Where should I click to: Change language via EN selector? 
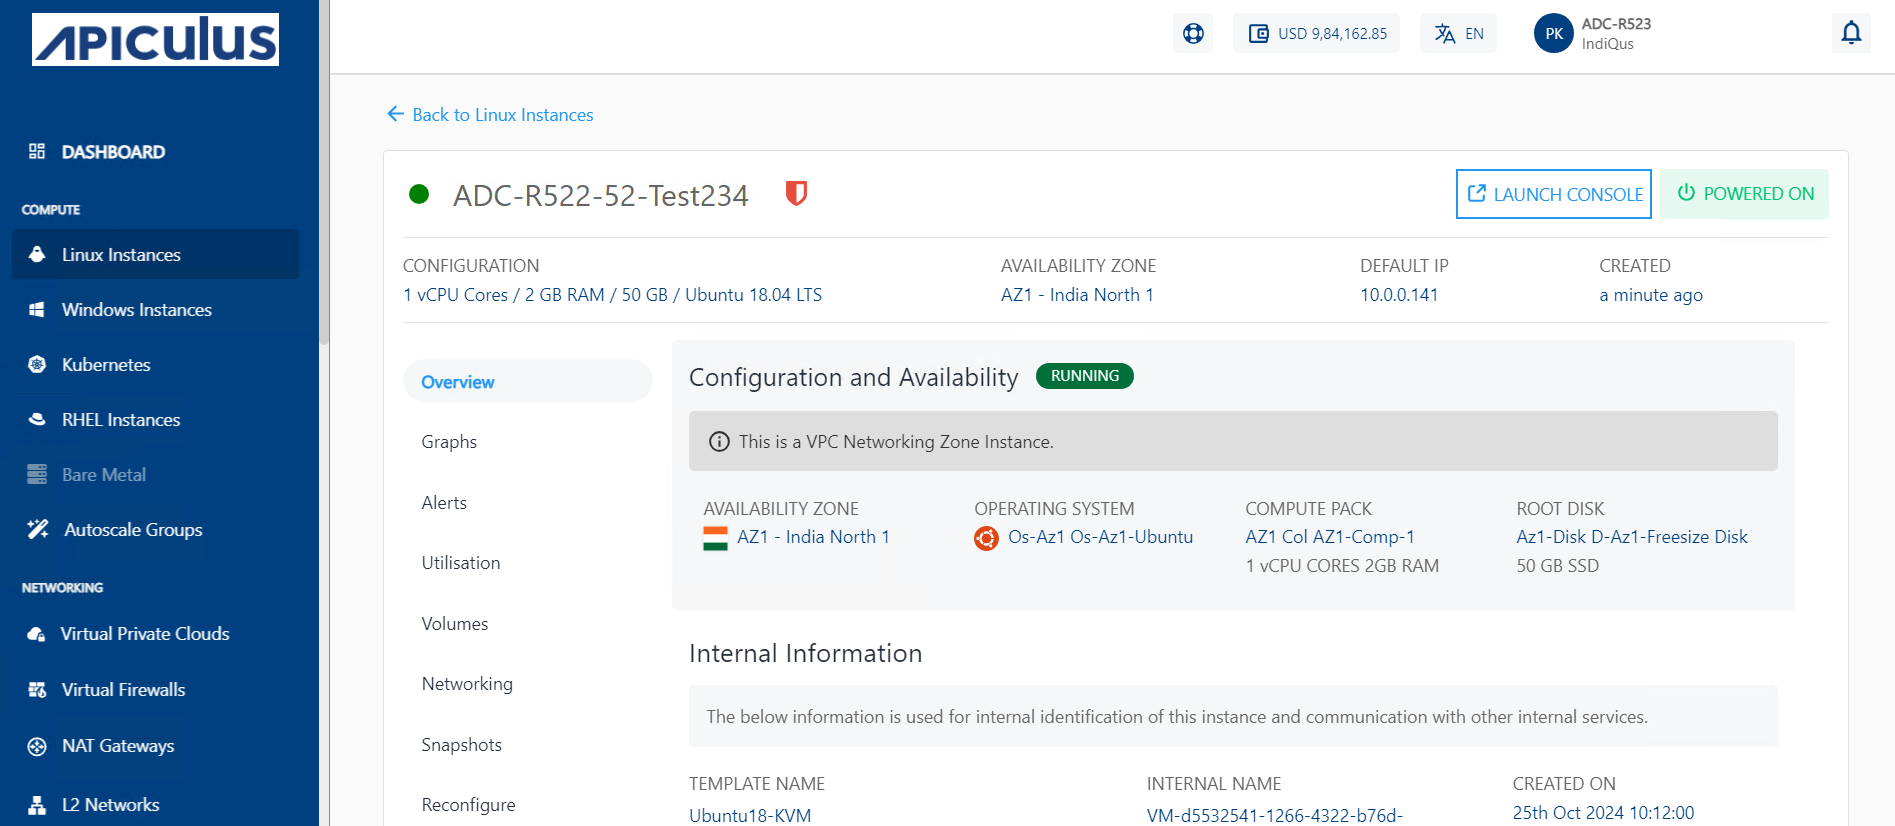click(x=1458, y=33)
